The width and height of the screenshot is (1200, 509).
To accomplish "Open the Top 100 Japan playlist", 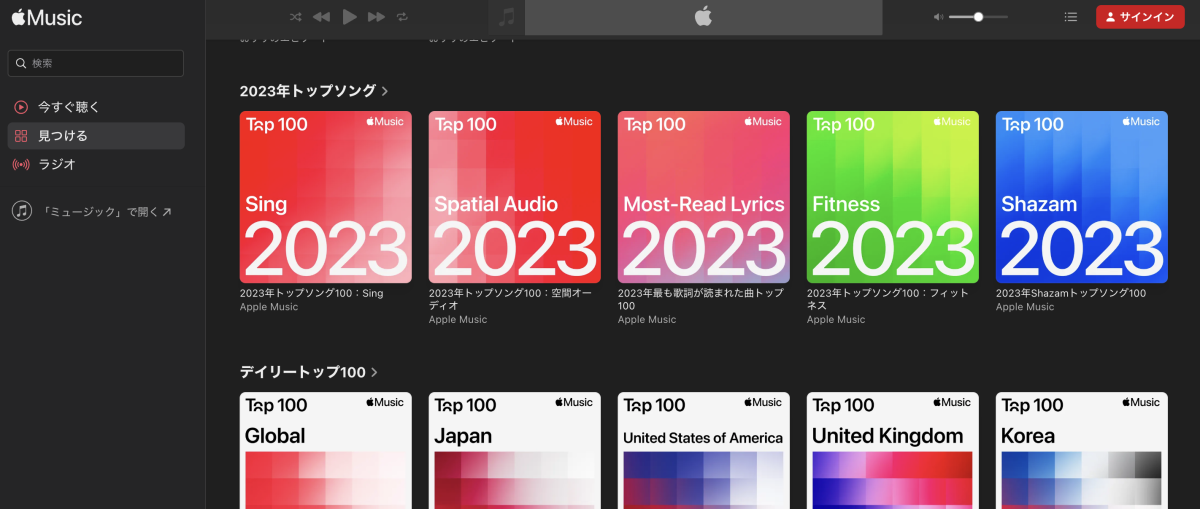I will tap(514, 450).
